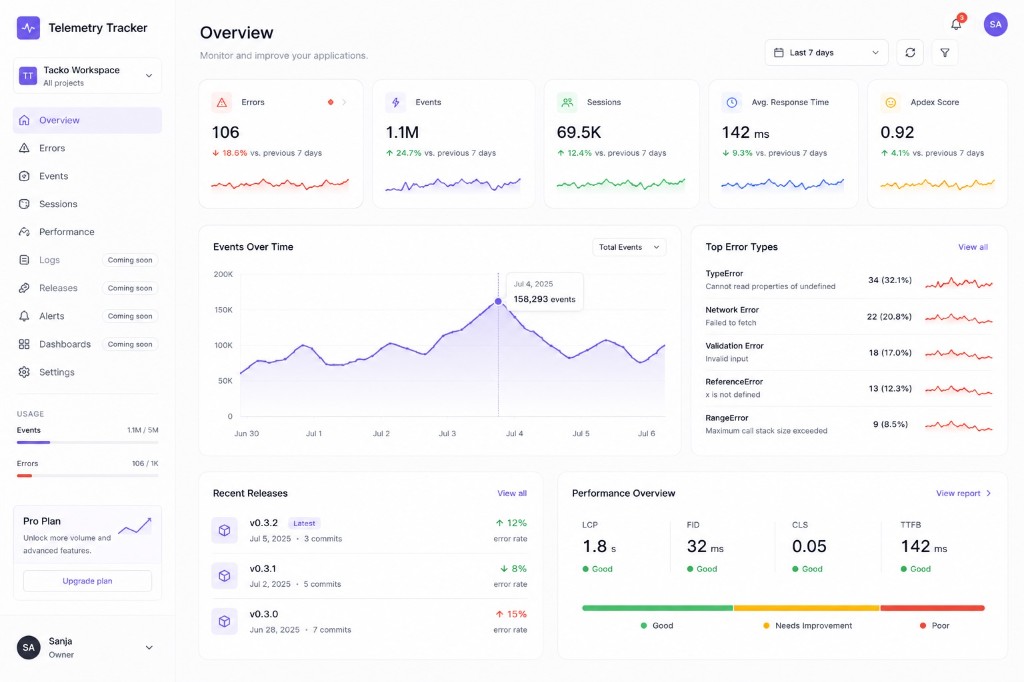Click the Jul 4 peak data point

[x=498, y=301]
